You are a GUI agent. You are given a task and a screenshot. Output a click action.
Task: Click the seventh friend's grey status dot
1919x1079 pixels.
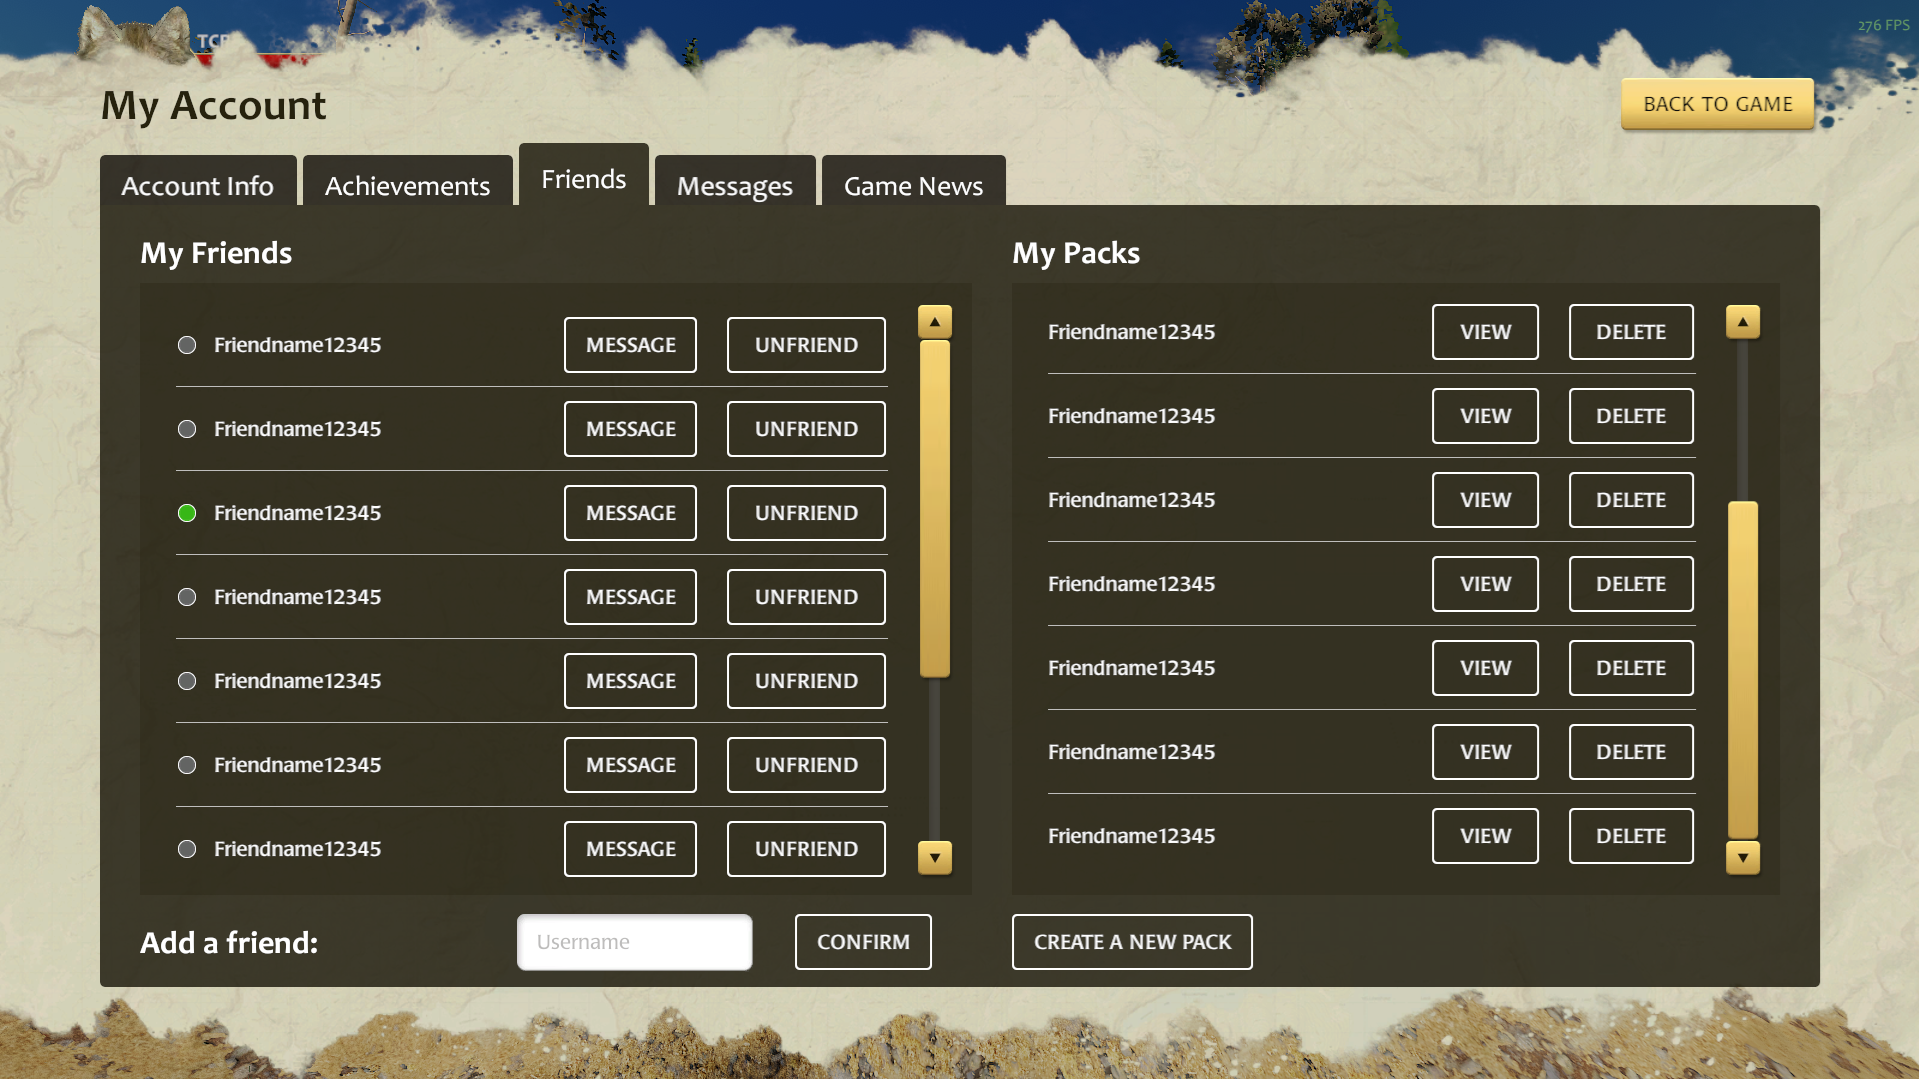point(187,849)
